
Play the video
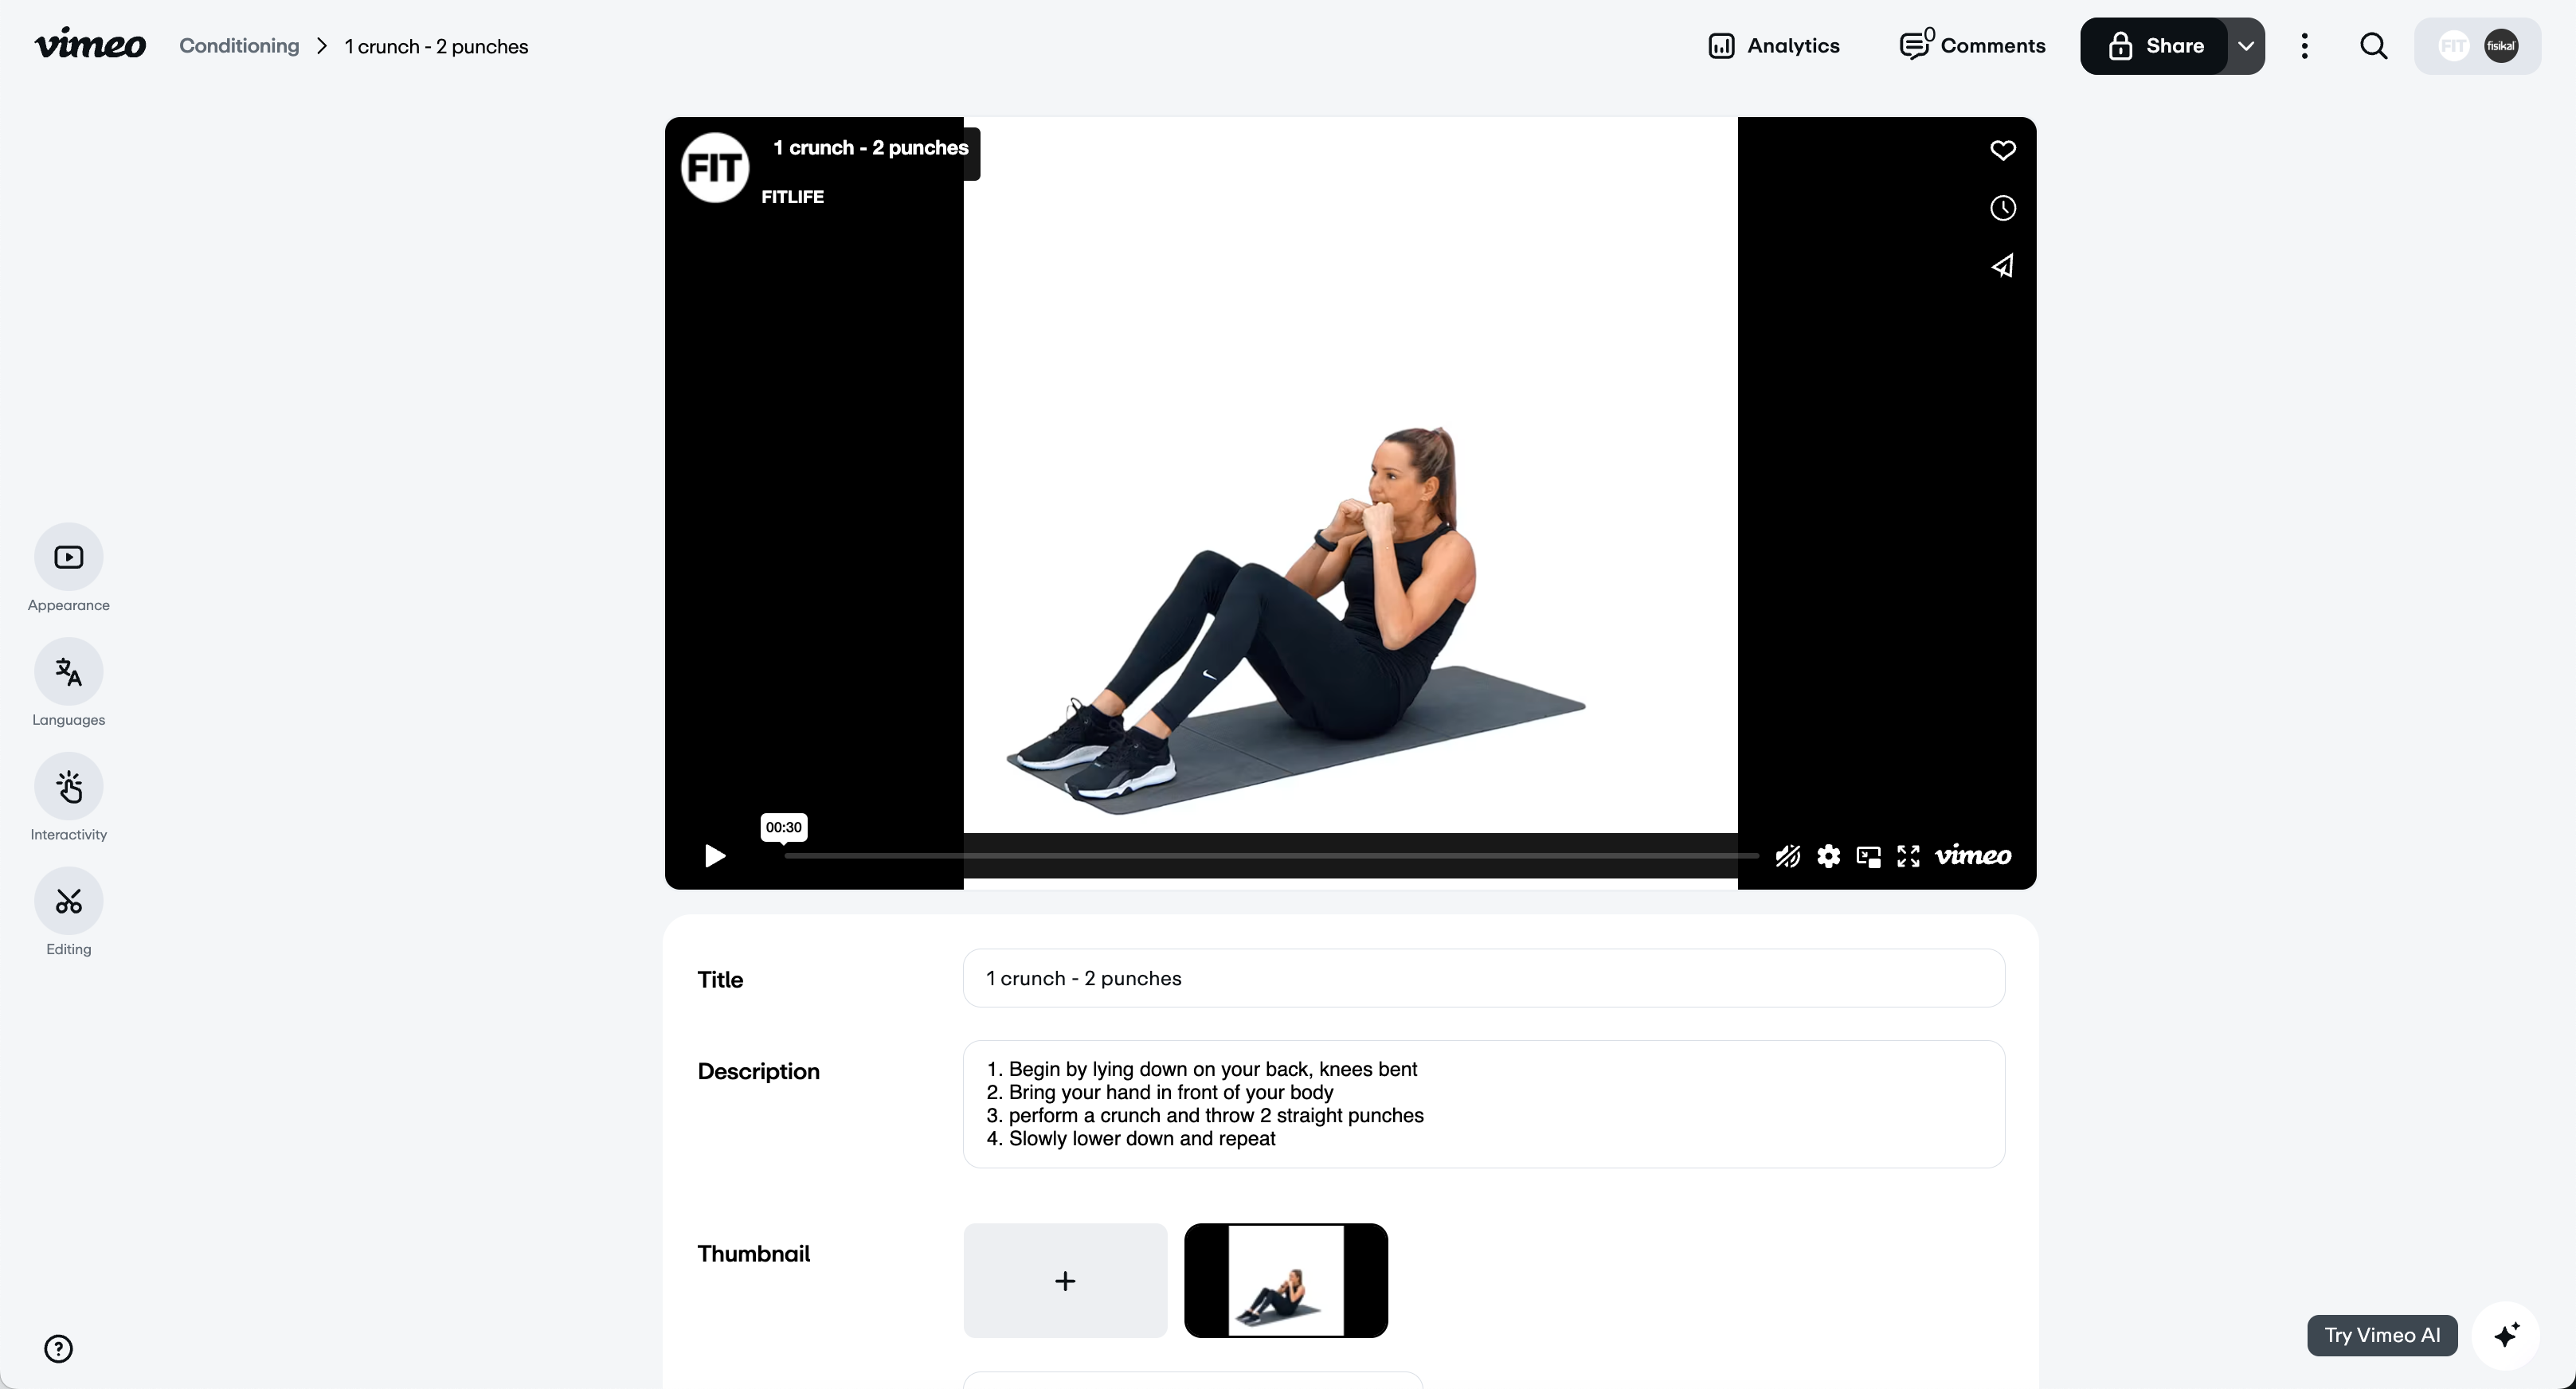(x=714, y=856)
